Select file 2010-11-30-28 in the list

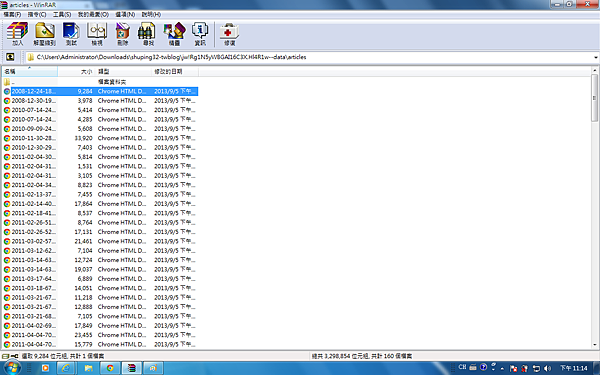(100, 138)
